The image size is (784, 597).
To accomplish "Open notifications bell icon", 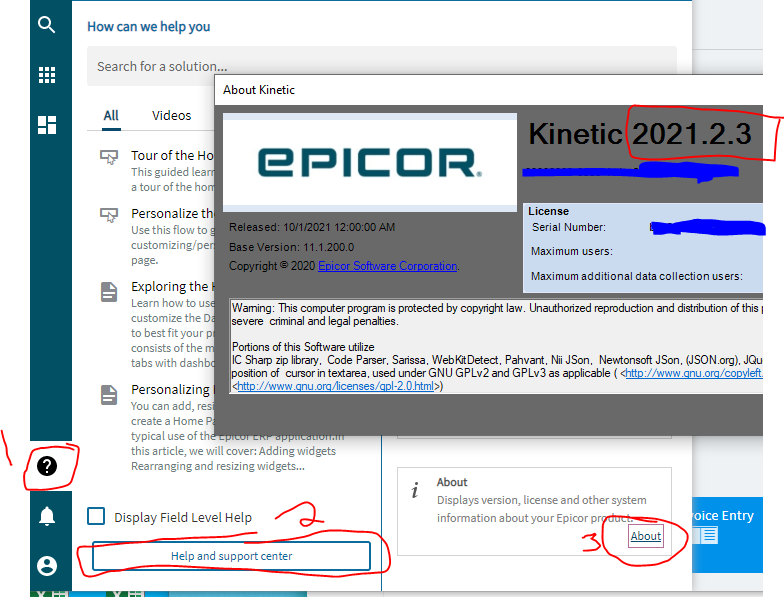I will click(46, 516).
